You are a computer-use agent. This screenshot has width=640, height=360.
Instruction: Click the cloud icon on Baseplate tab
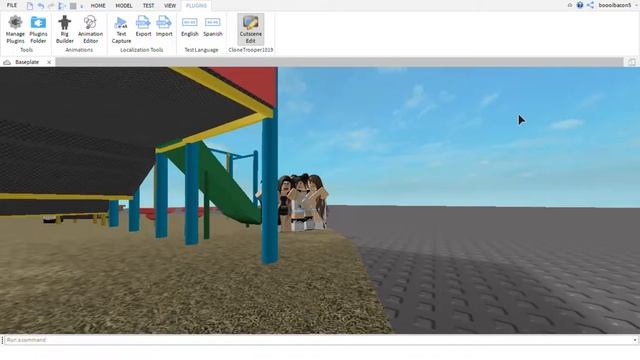pyautogui.click(x=7, y=62)
